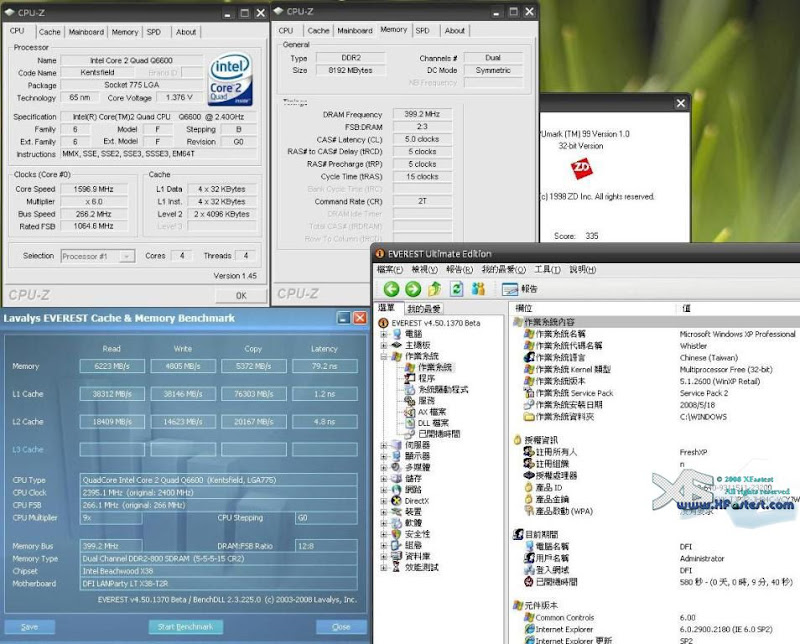800x644 pixels.
Task: Click the green Forward arrow in EVEREST toolbar
Action: [412, 289]
